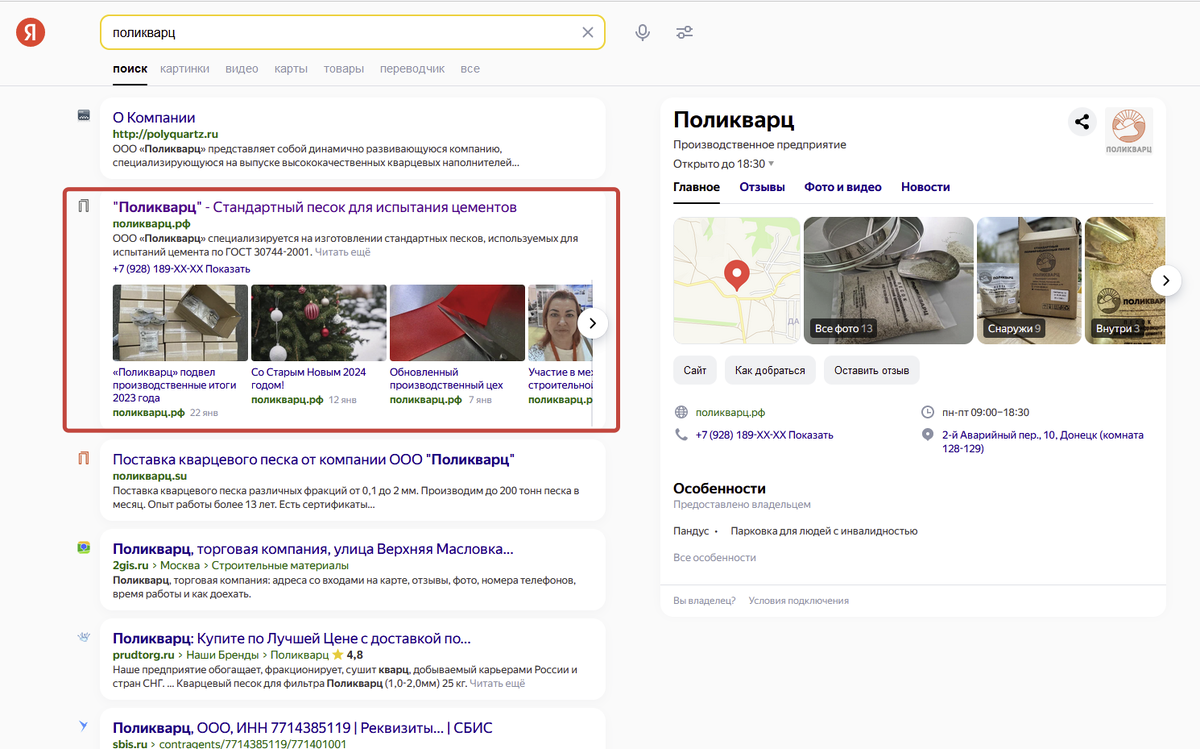Open the 'карты' tab
The image size is (1200, 749).
(x=291, y=69)
